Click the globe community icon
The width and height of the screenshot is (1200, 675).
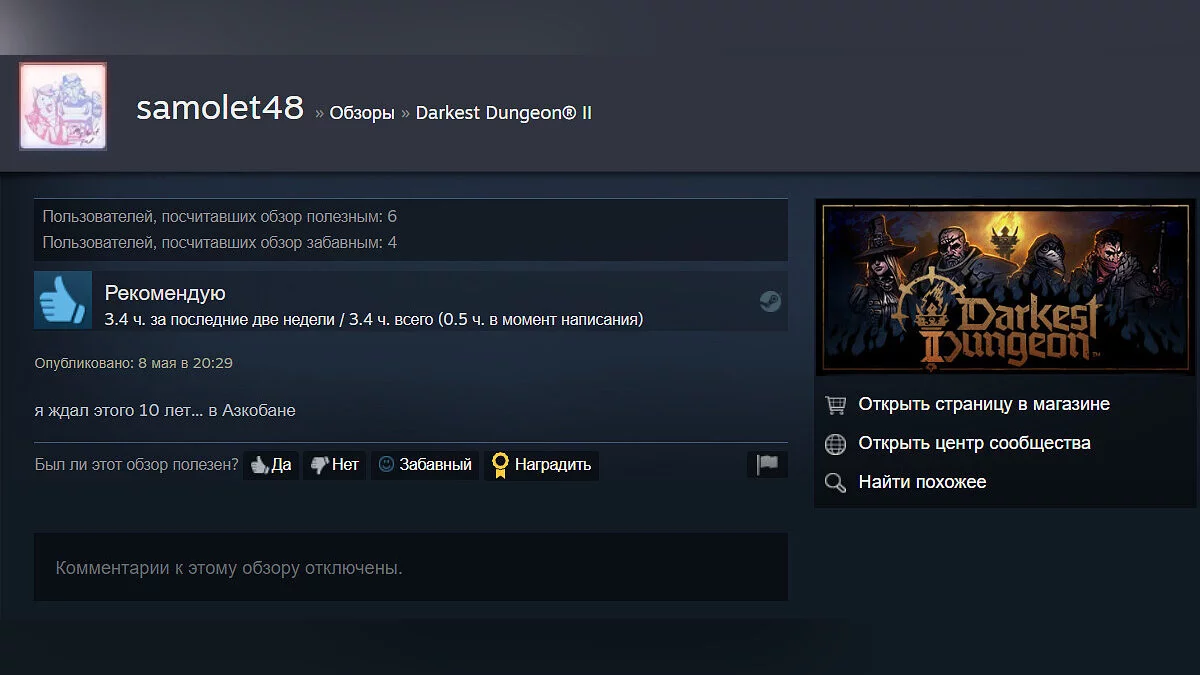[835, 444]
